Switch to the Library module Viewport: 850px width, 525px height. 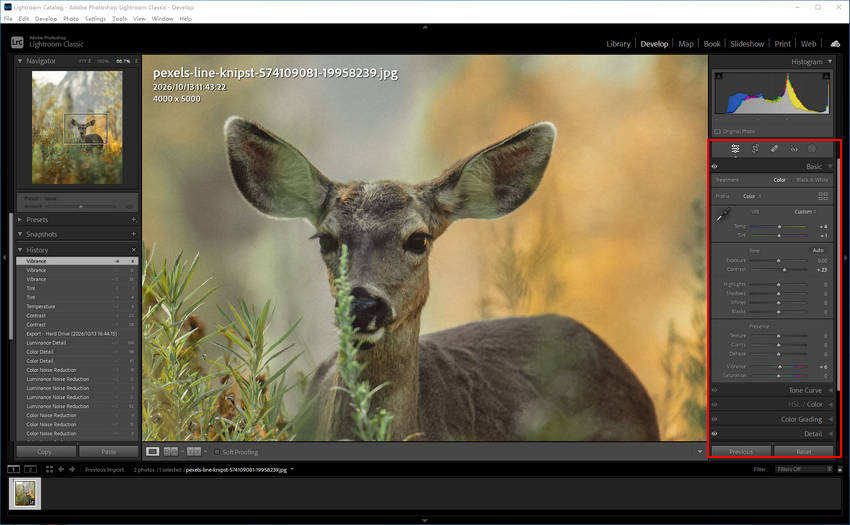pos(618,44)
